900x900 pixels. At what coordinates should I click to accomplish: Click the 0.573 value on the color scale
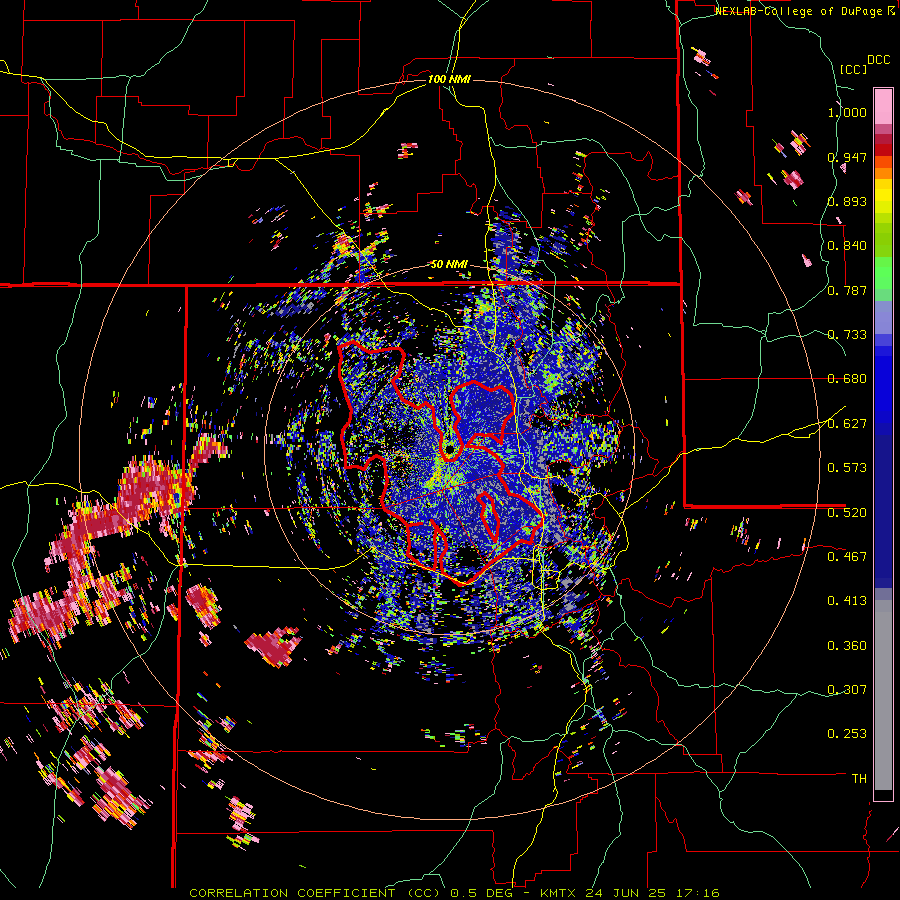click(847, 468)
